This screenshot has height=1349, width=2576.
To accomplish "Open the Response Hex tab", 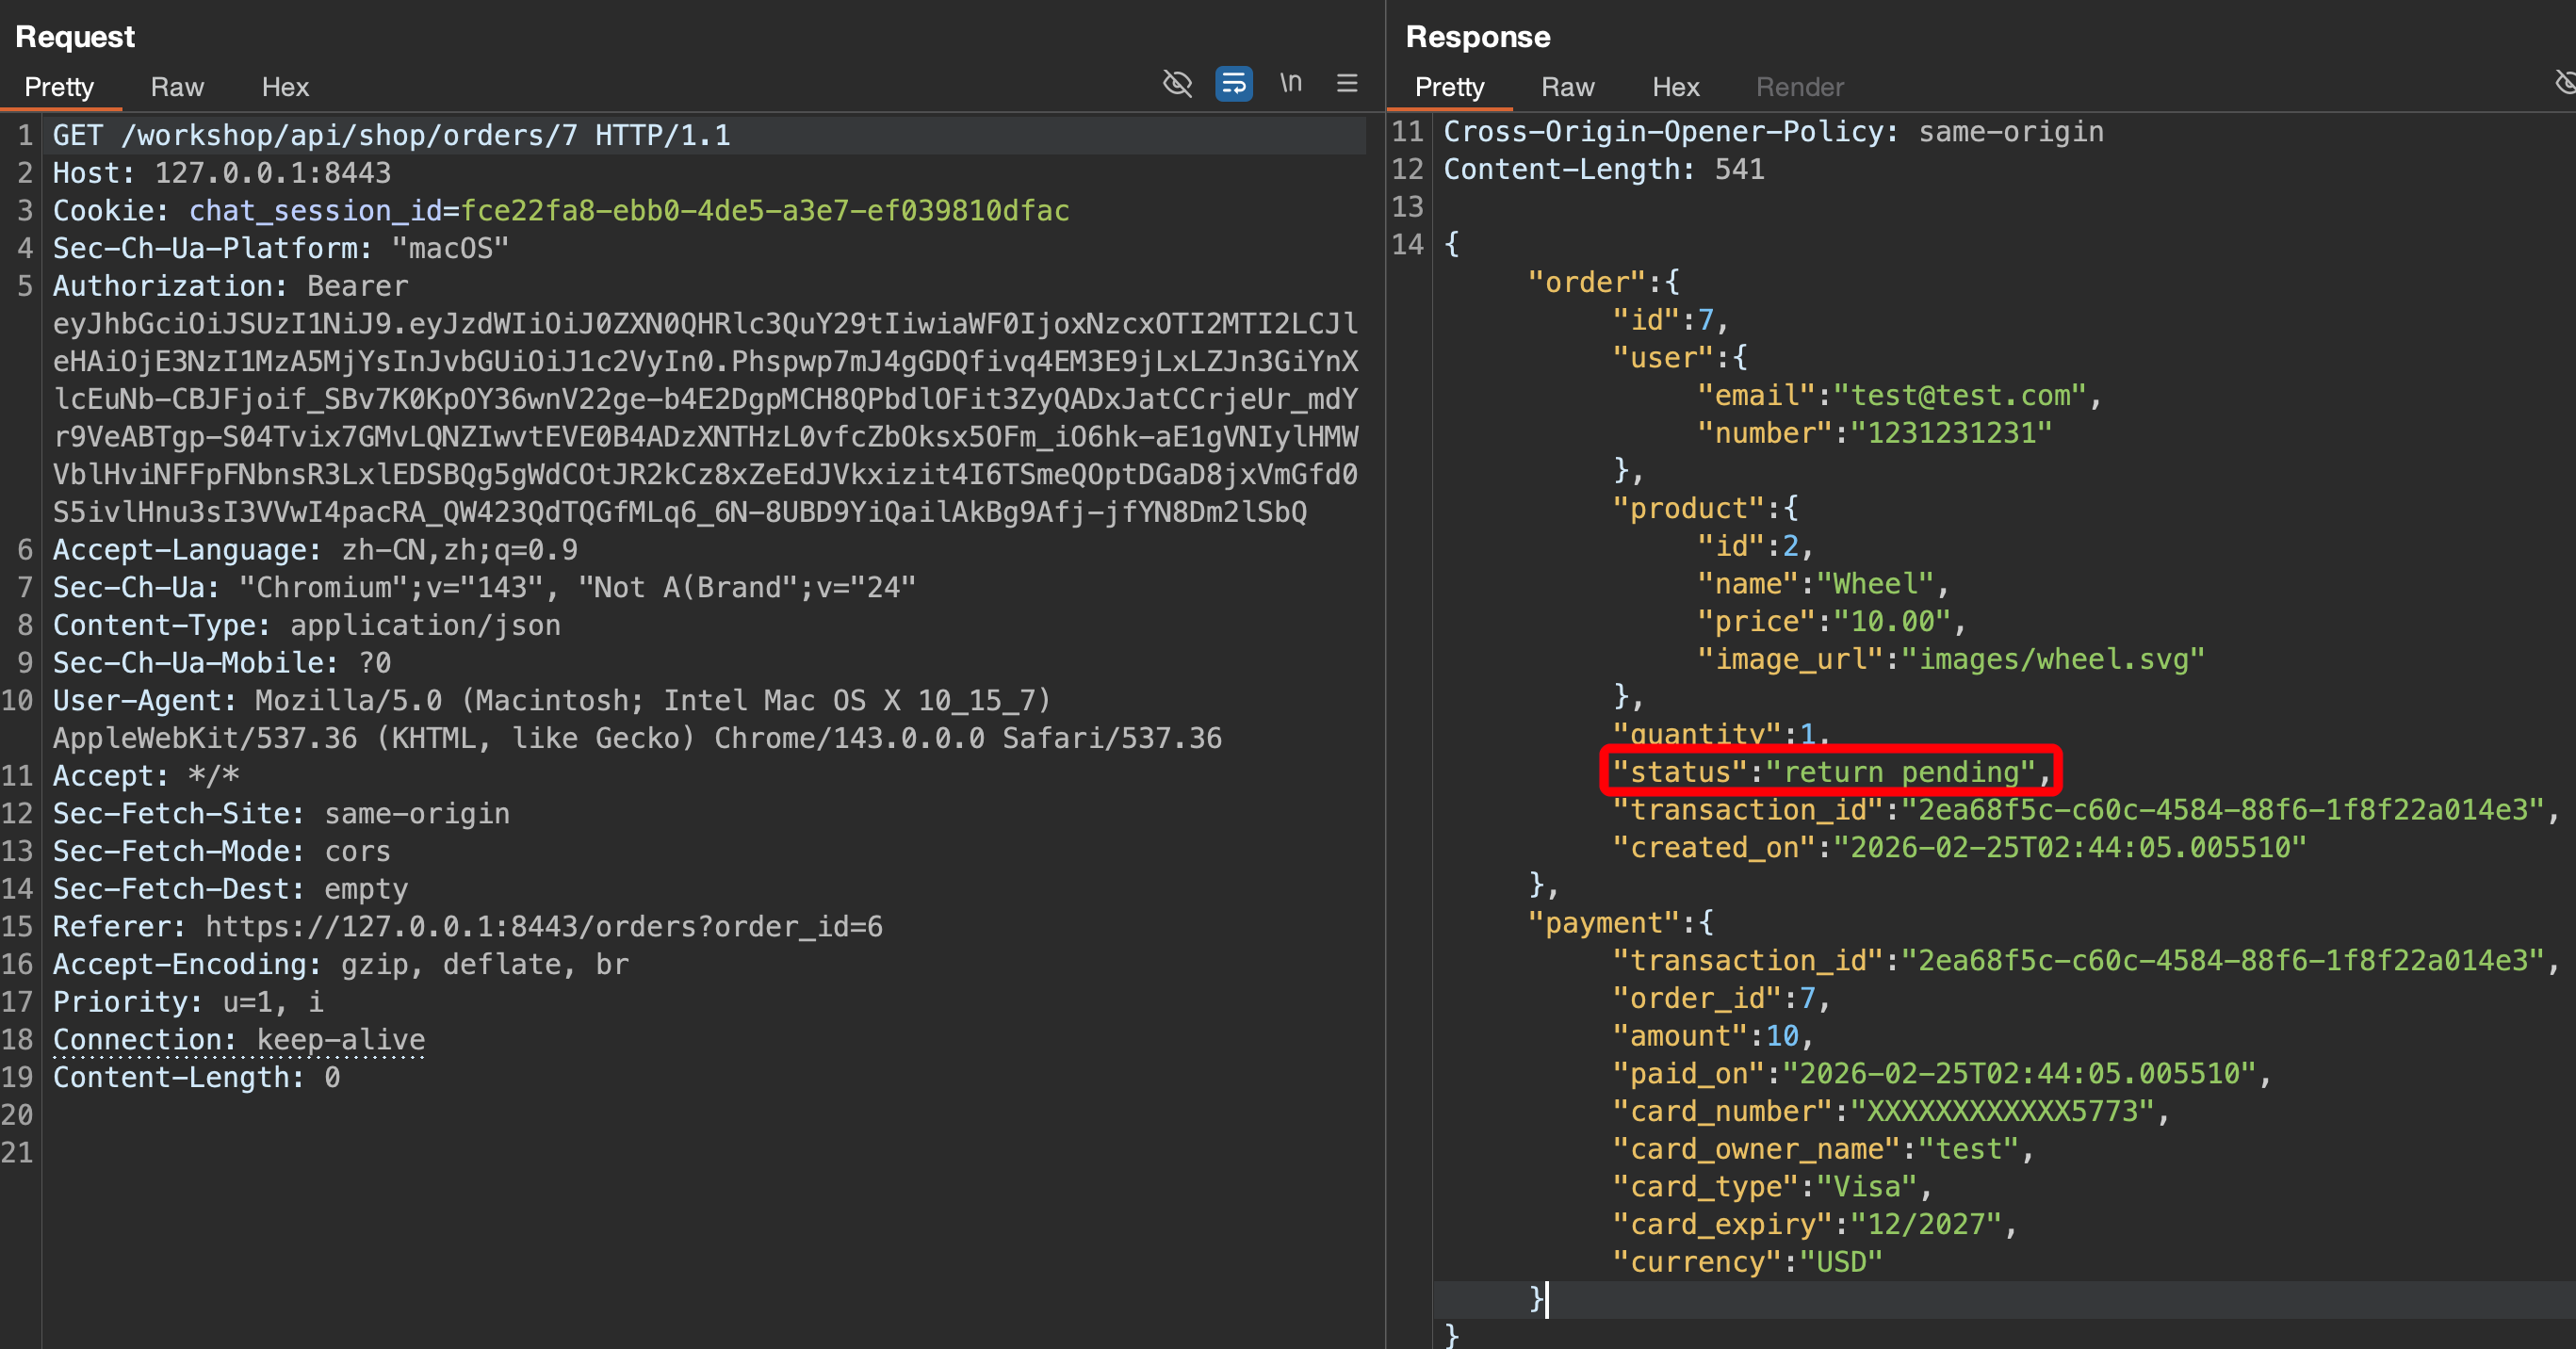I will pyautogui.click(x=1675, y=87).
